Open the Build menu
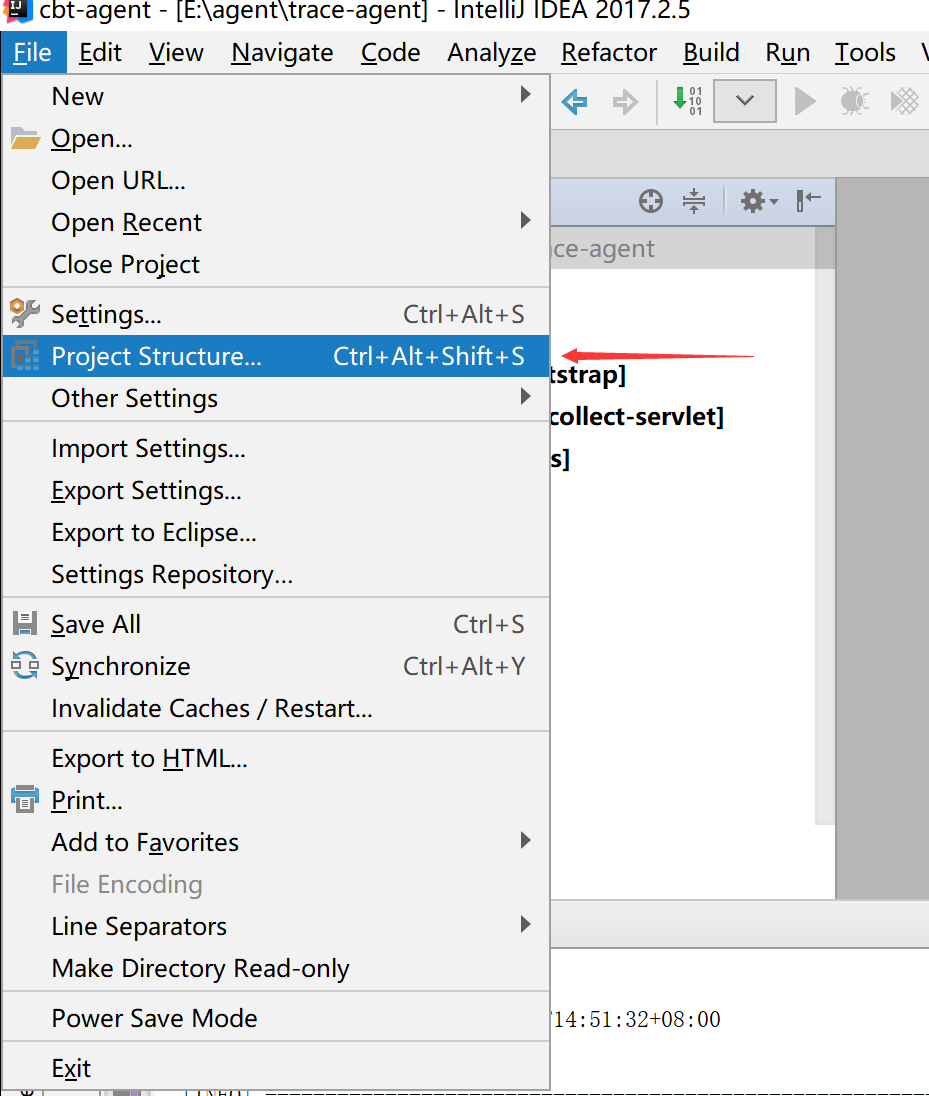 coord(711,52)
